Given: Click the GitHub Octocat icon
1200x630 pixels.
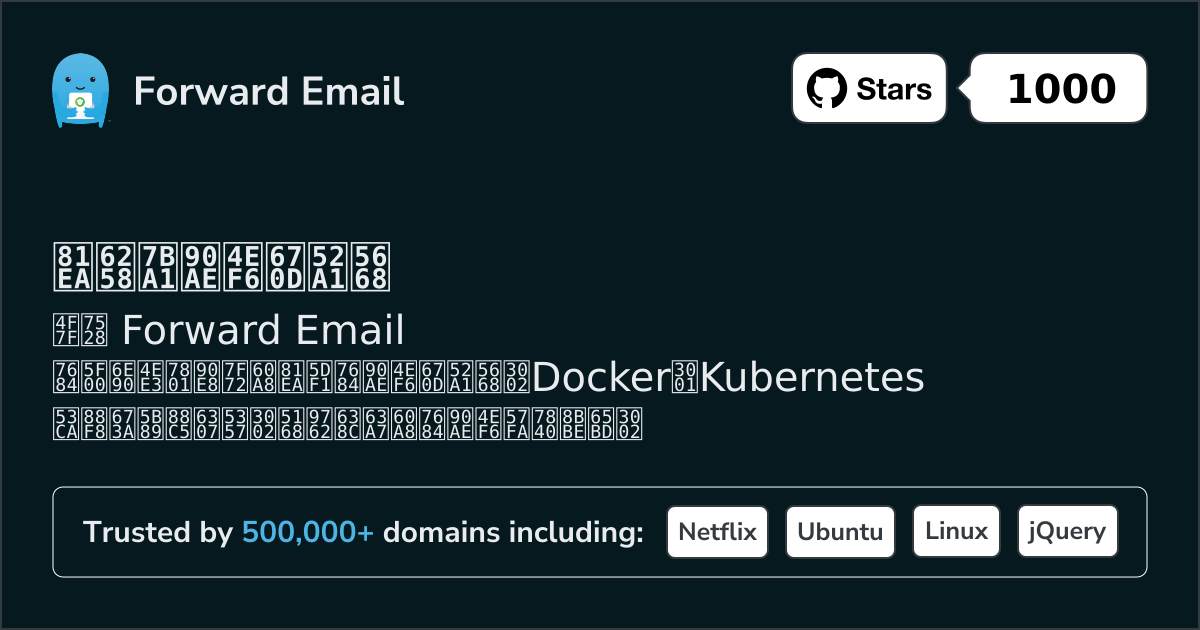Looking at the screenshot, I should coord(826,89).
